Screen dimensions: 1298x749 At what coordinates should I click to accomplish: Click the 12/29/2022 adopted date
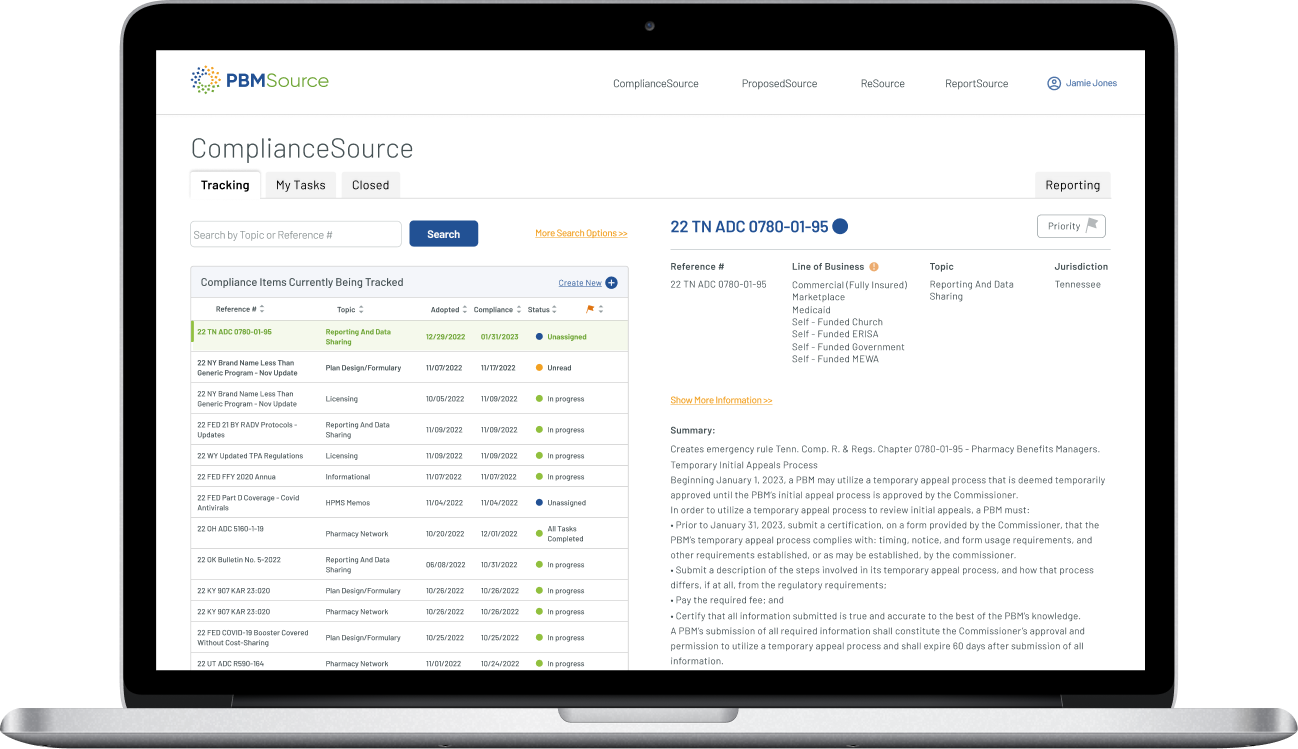445,337
